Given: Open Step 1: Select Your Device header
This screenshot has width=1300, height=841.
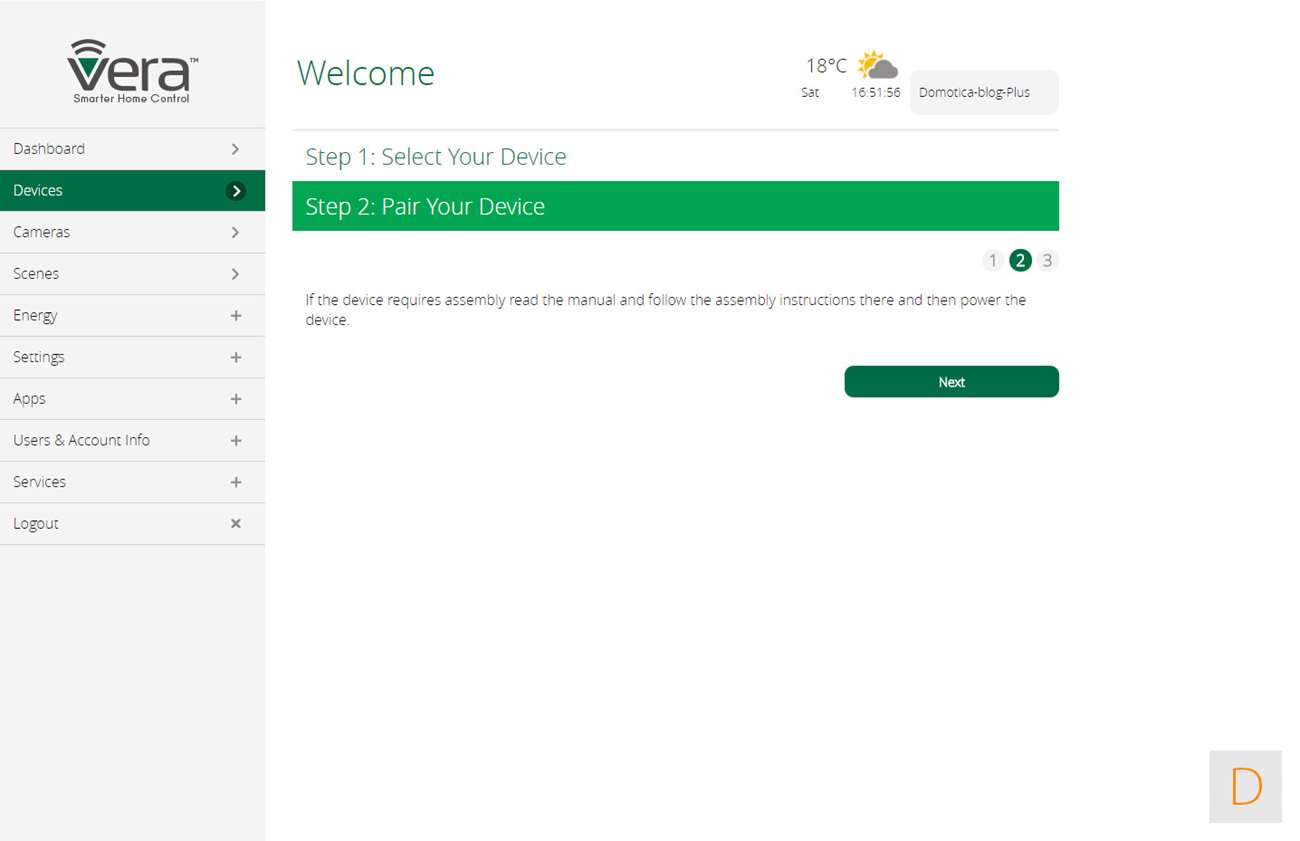Looking at the screenshot, I should tap(436, 157).
